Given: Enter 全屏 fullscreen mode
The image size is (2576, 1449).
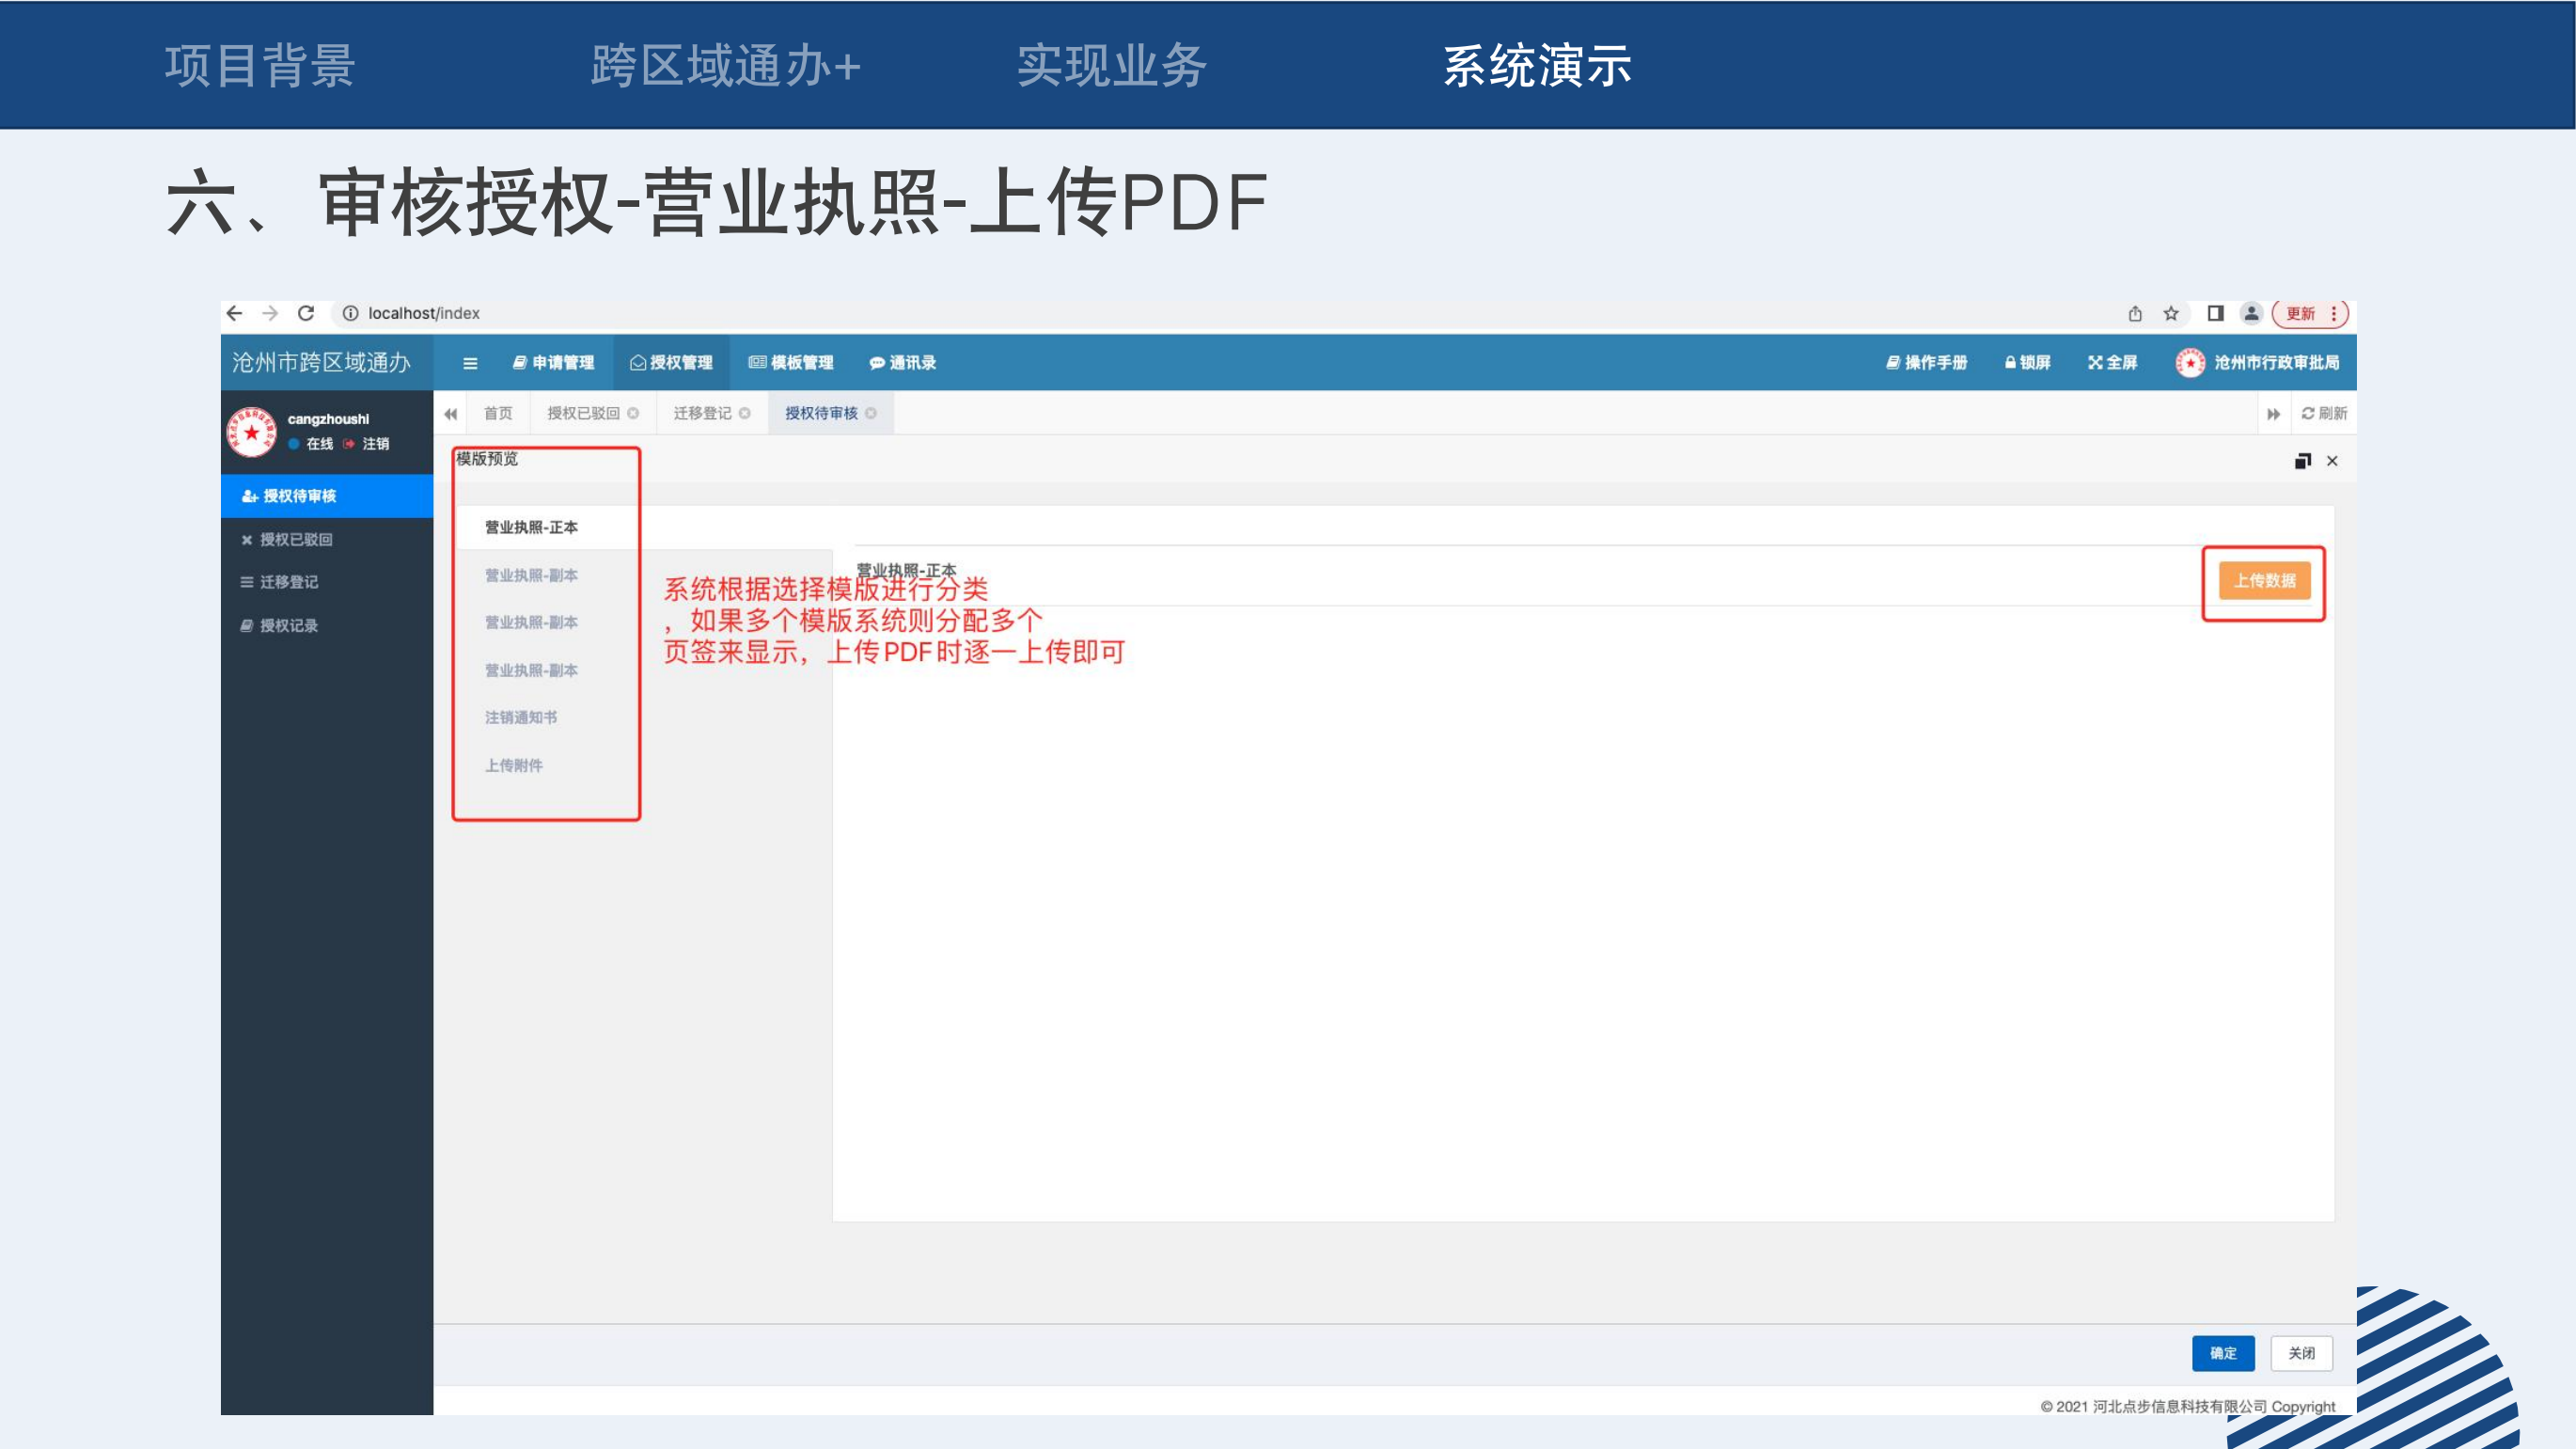Looking at the screenshot, I should pos(2112,362).
